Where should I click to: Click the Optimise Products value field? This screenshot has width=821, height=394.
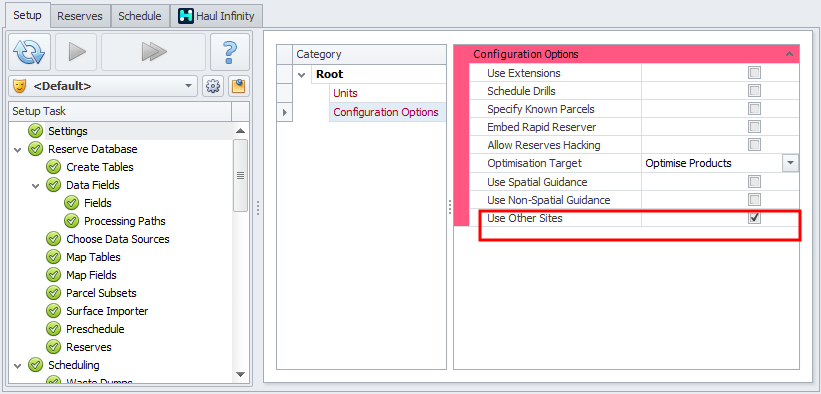pyautogui.click(x=712, y=163)
